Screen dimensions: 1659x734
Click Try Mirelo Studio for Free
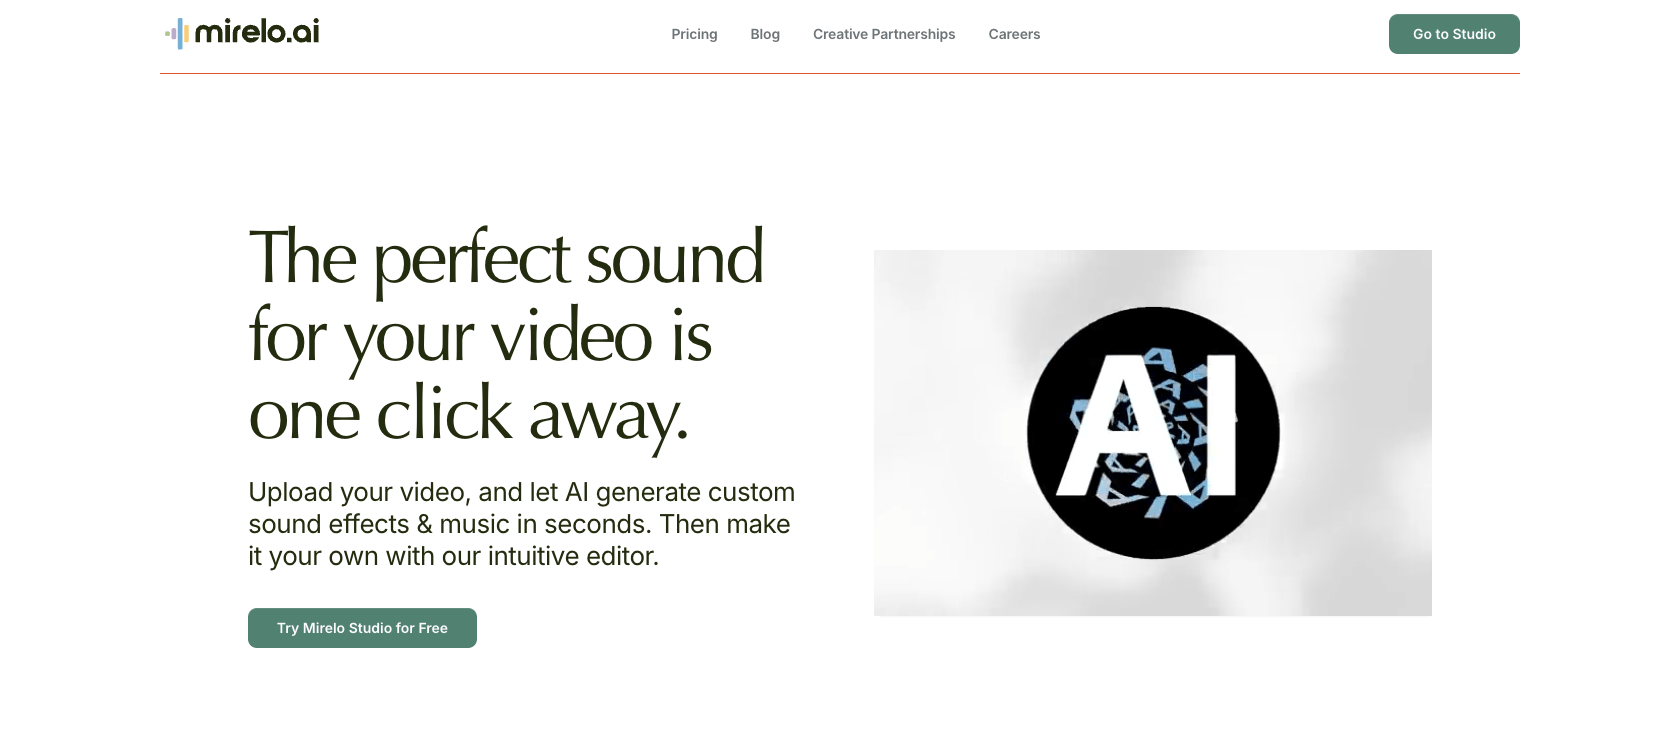pos(362,628)
